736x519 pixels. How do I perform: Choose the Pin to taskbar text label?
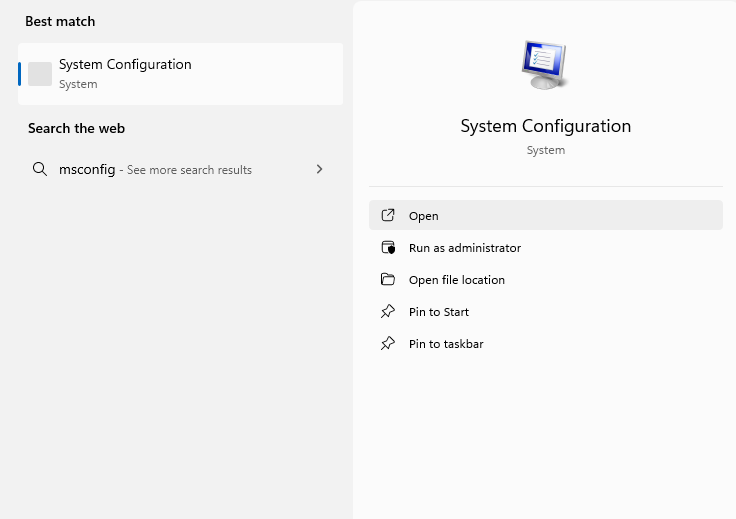point(446,344)
